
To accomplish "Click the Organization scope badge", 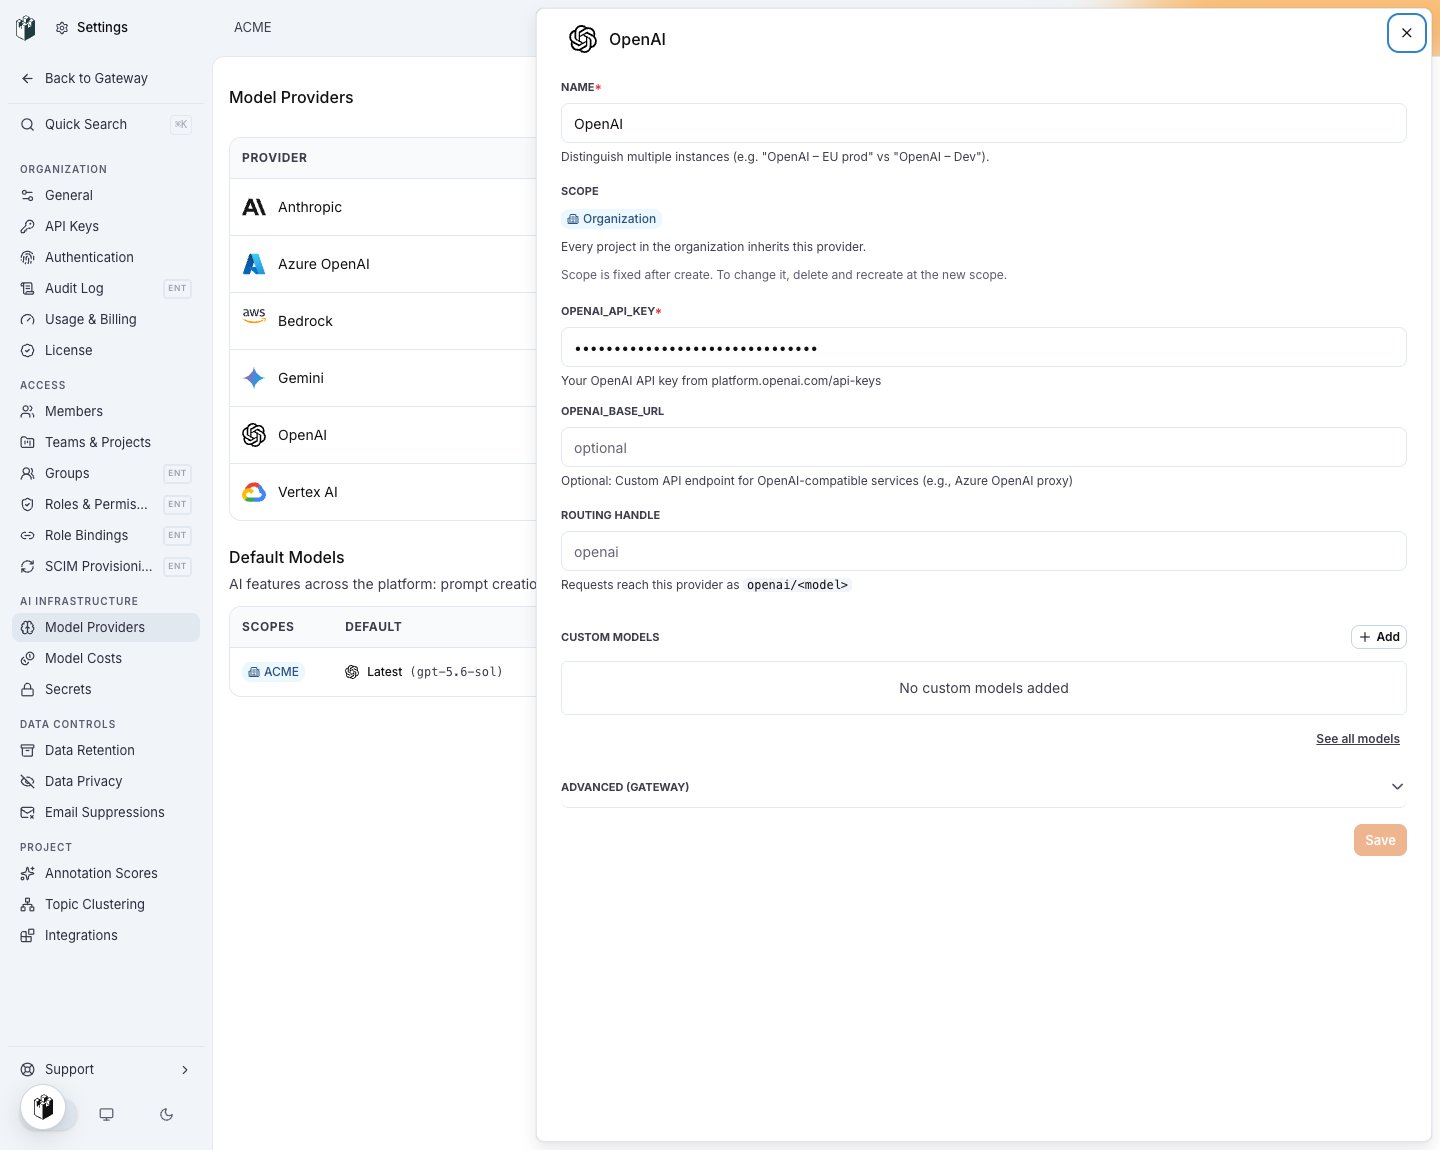I will pyautogui.click(x=611, y=219).
